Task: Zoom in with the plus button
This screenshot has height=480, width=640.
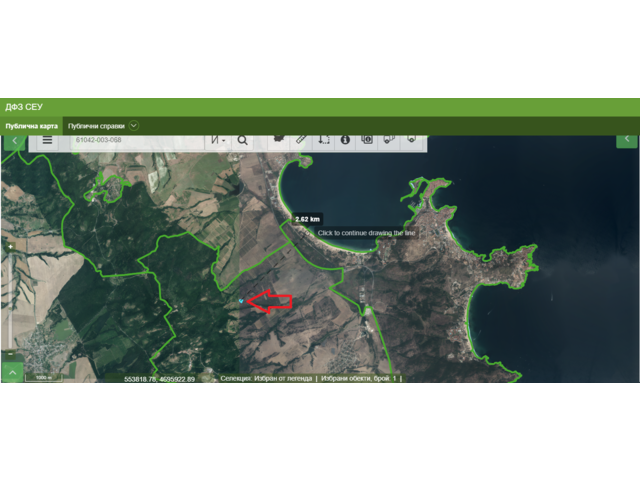Action: [x=10, y=245]
